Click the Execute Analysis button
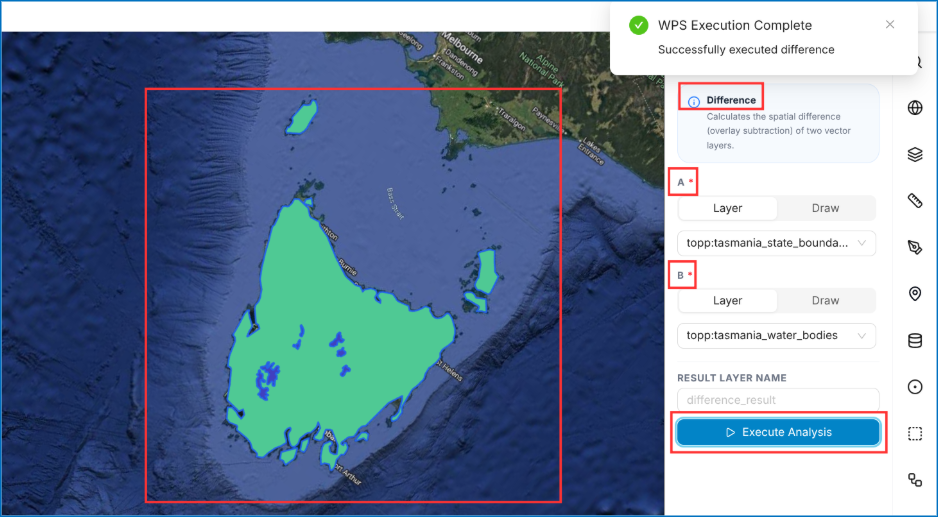 tap(778, 432)
